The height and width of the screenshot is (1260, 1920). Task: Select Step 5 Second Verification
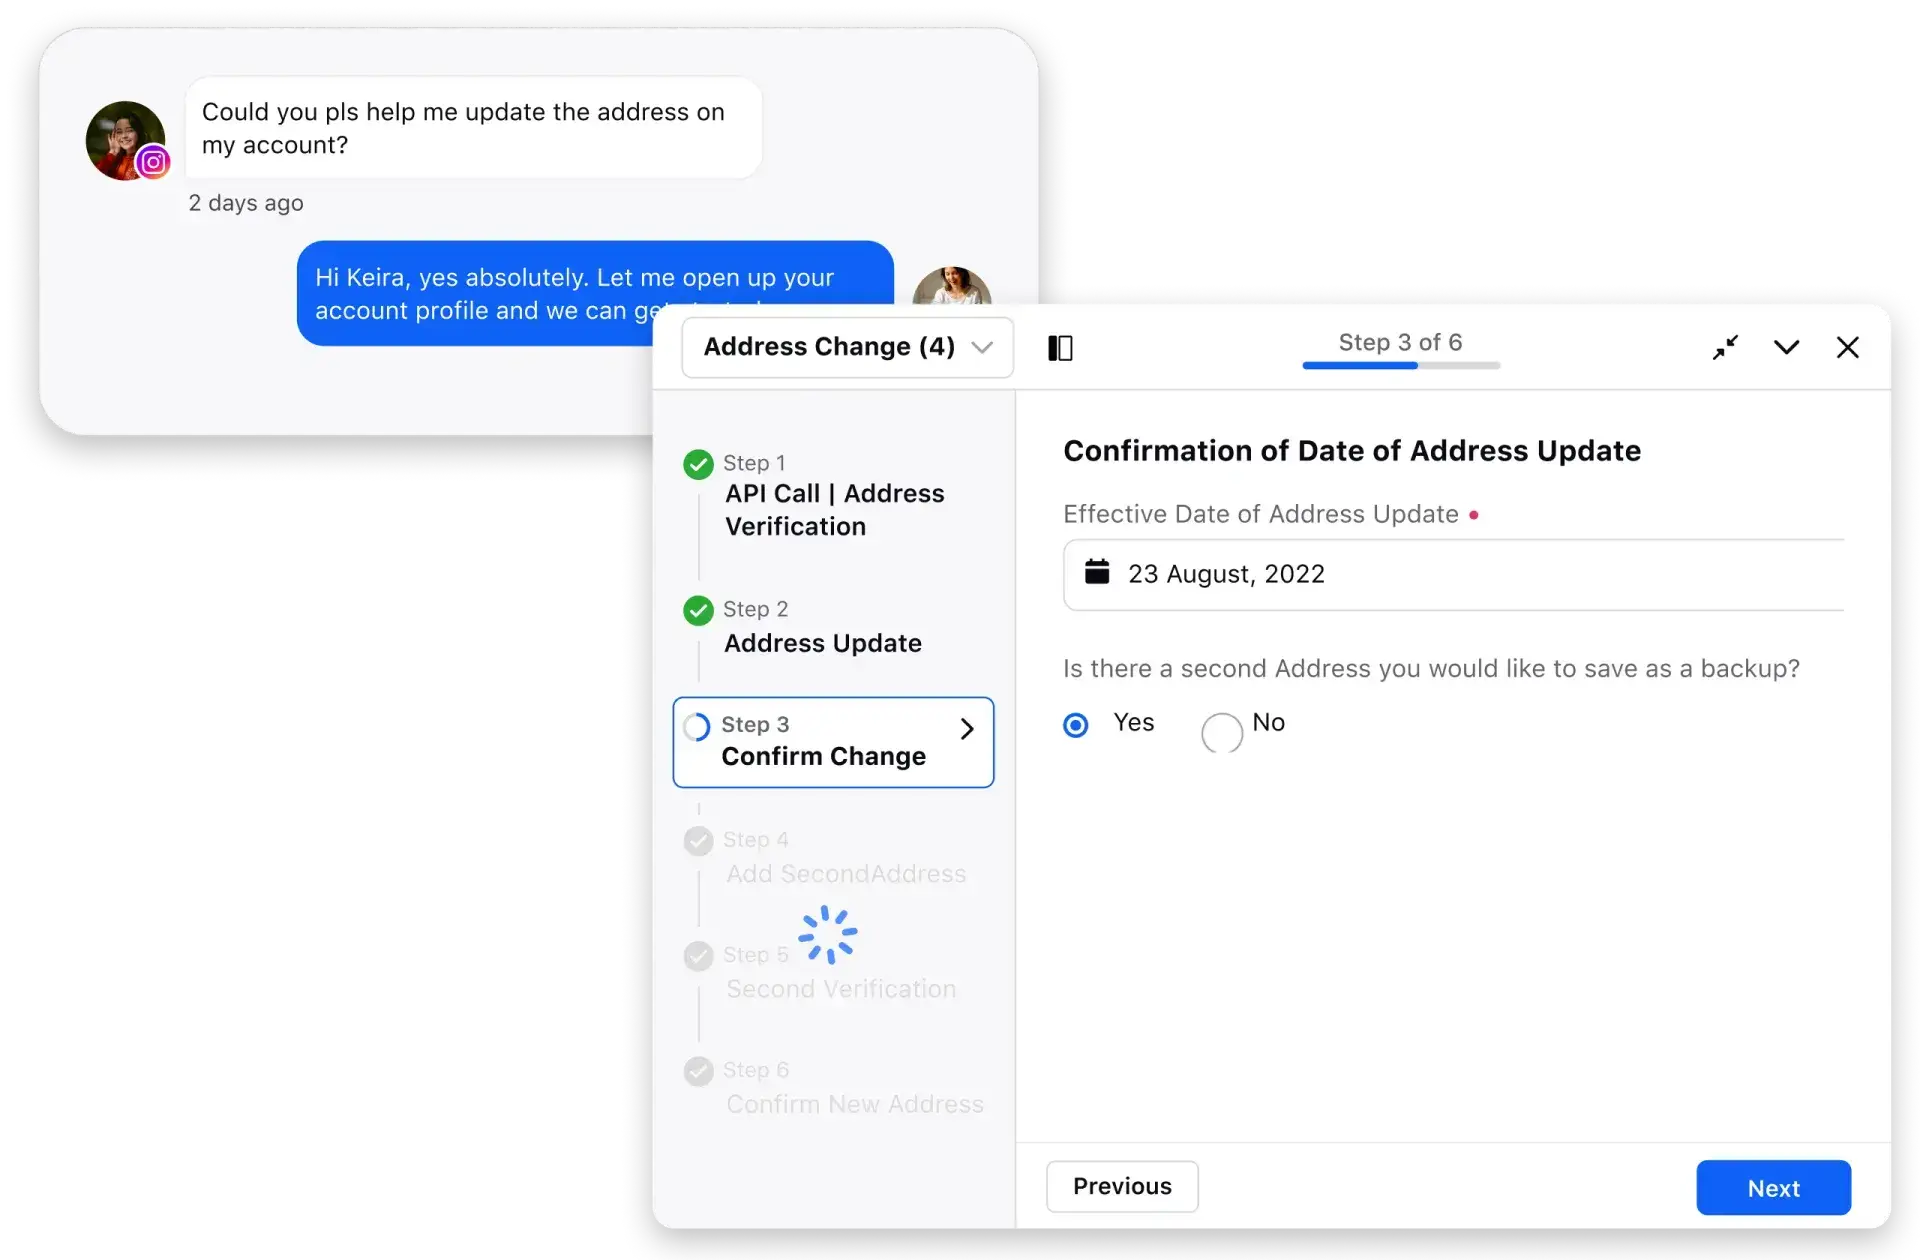pos(840,971)
